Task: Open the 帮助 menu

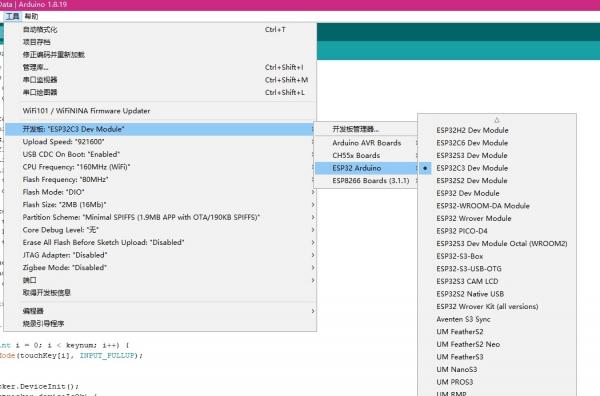Action: click(x=31, y=16)
